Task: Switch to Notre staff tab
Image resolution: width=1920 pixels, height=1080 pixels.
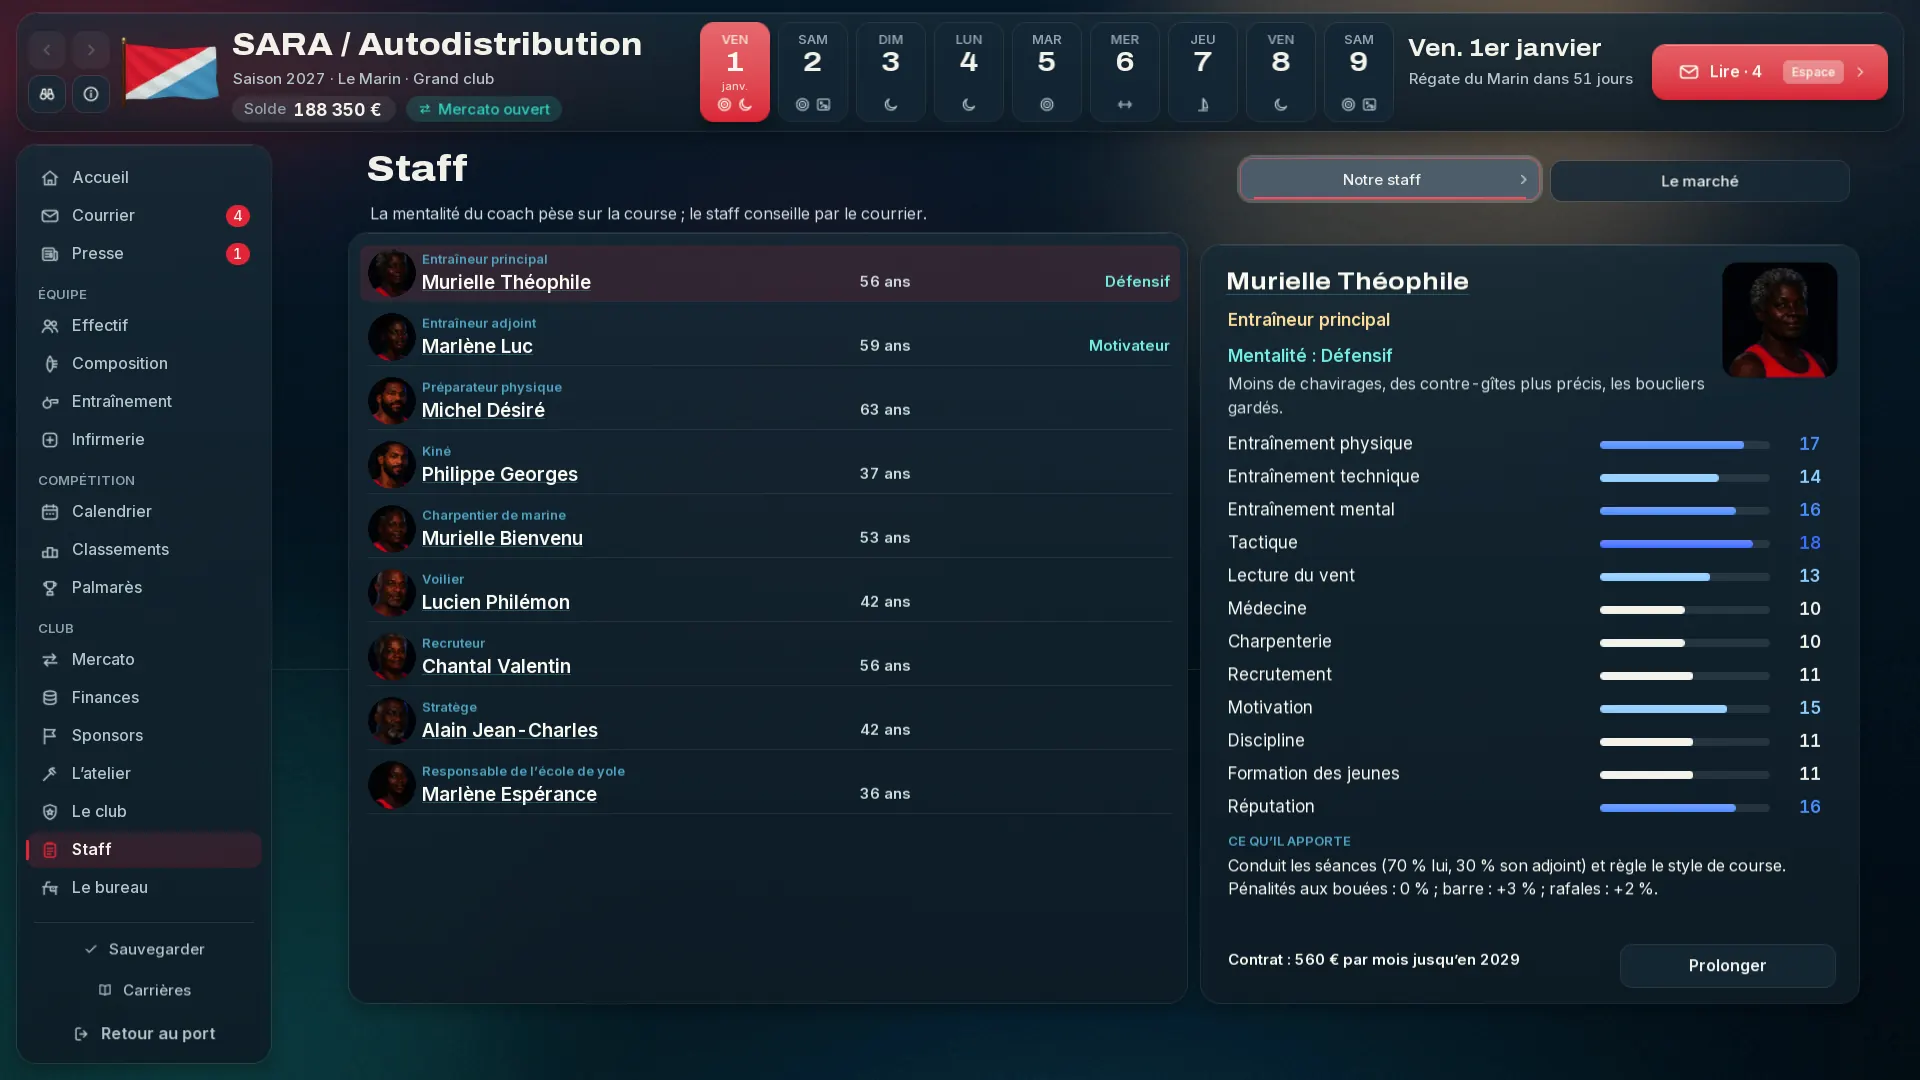Action: pyautogui.click(x=1389, y=180)
